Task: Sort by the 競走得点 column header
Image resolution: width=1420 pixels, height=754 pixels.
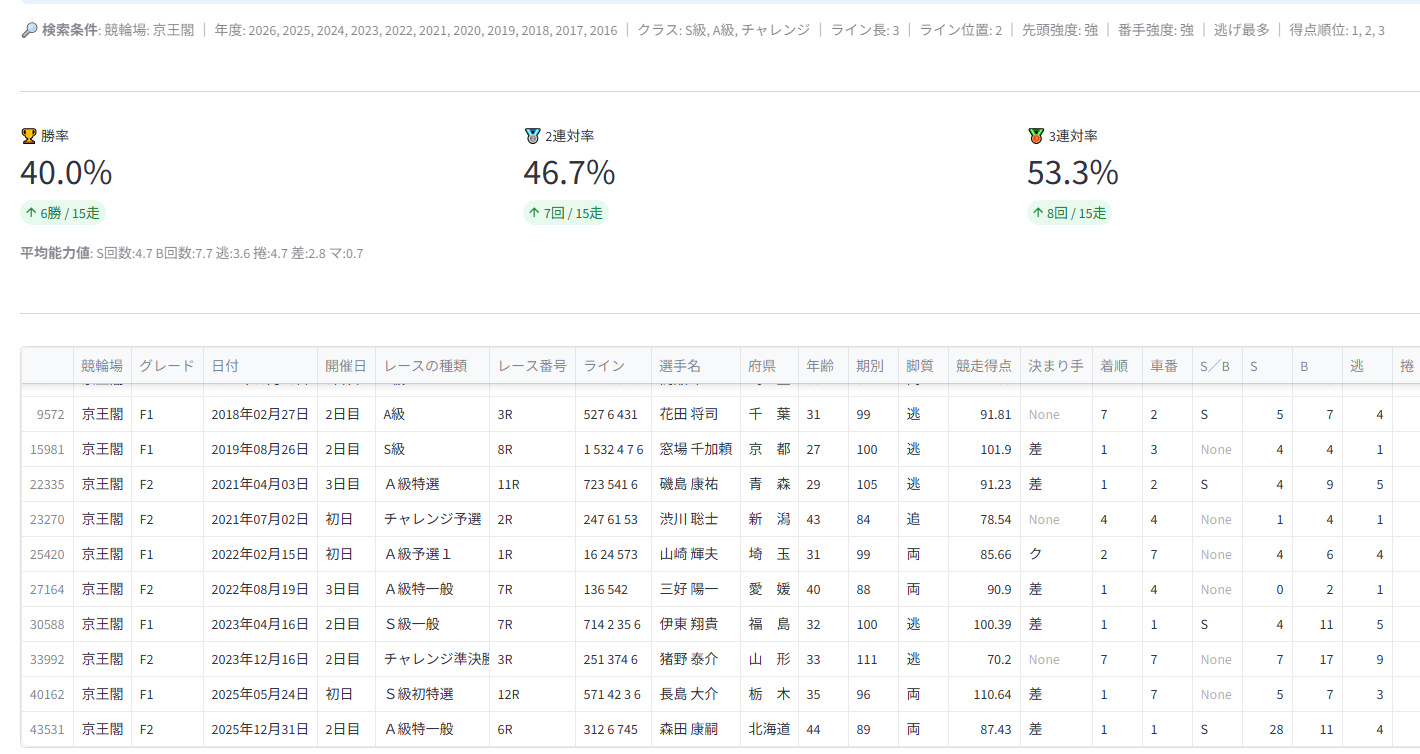Action: (x=984, y=366)
